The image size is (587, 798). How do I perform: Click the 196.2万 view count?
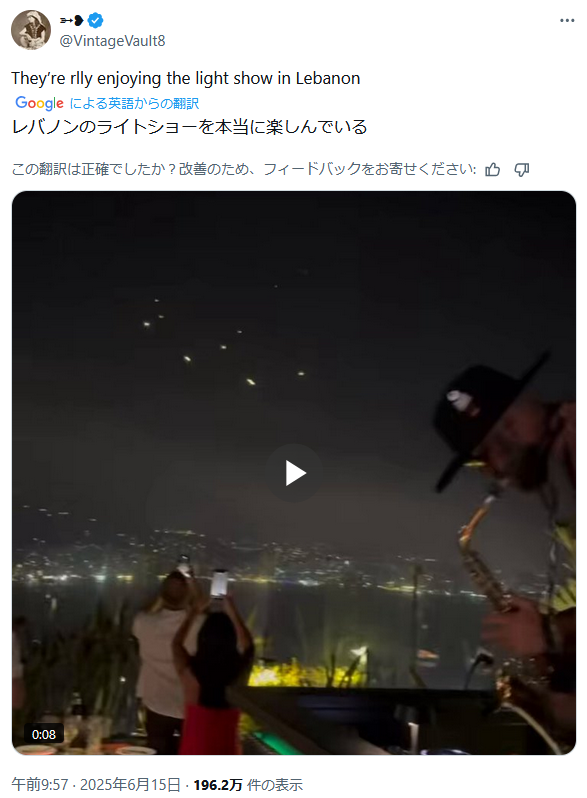tap(218, 785)
